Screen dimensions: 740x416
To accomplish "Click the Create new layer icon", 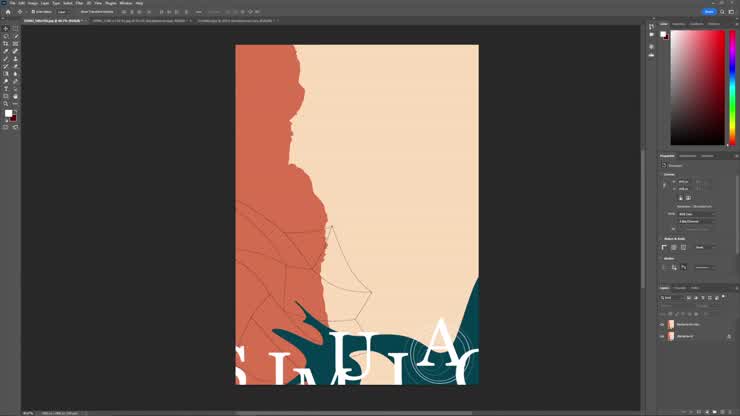I will click(x=722, y=412).
